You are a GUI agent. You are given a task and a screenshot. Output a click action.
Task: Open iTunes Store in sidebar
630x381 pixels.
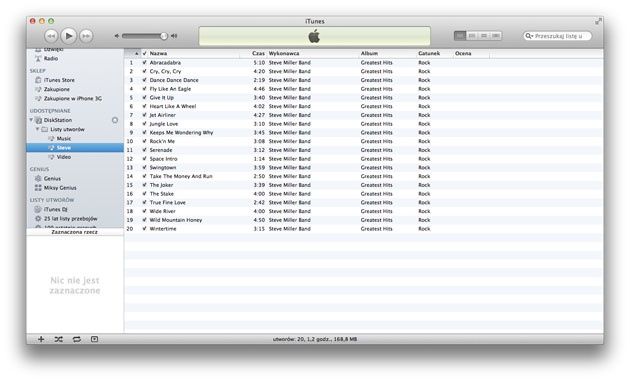point(59,80)
